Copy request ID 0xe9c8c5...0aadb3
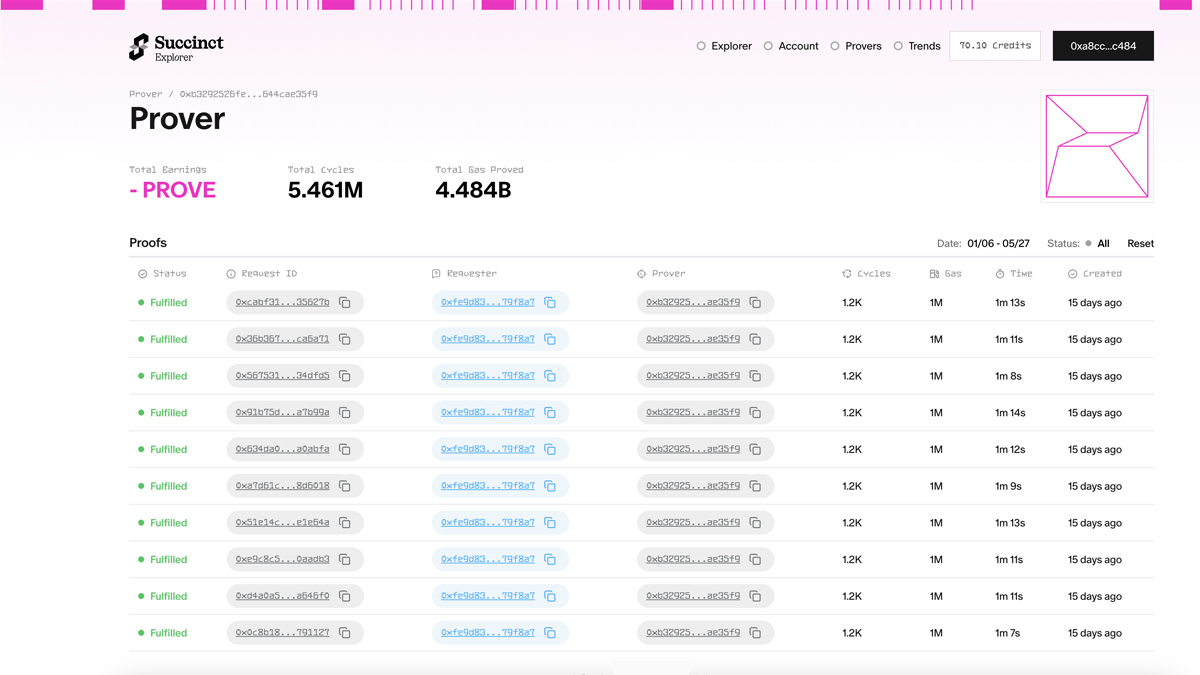The height and width of the screenshot is (675, 1200). [x=345, y=559]
